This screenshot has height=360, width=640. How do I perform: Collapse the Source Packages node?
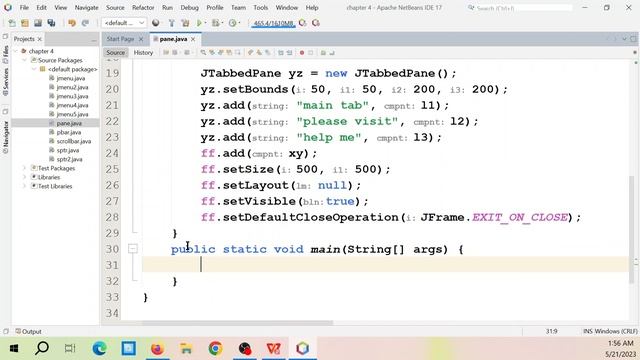click(24, 60)
